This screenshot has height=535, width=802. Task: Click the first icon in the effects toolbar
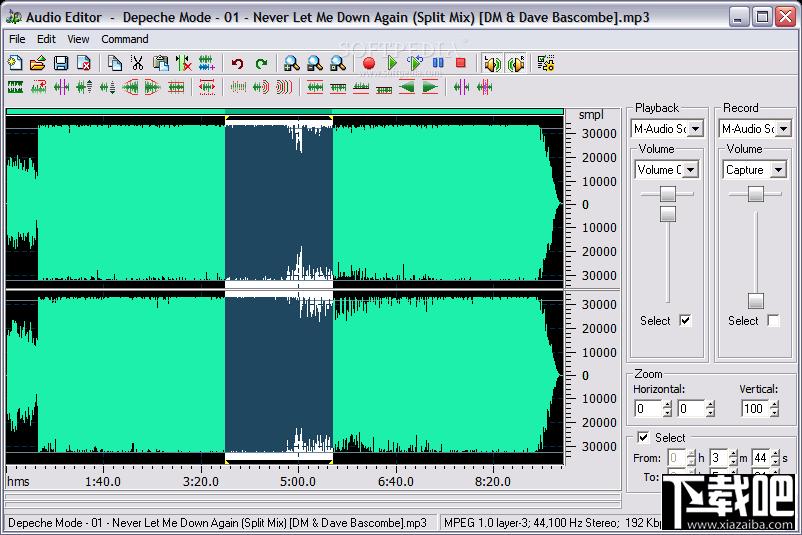[x=15, y=87]
